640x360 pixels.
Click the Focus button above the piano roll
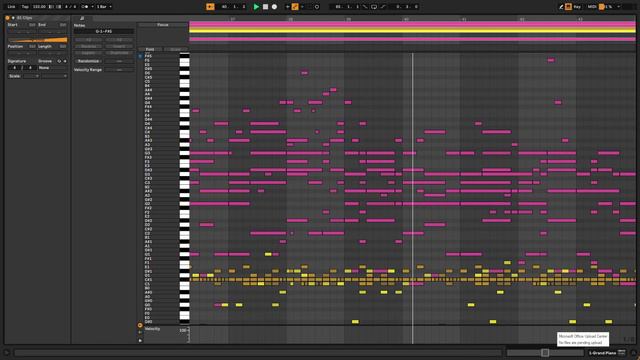coord(162,25)
